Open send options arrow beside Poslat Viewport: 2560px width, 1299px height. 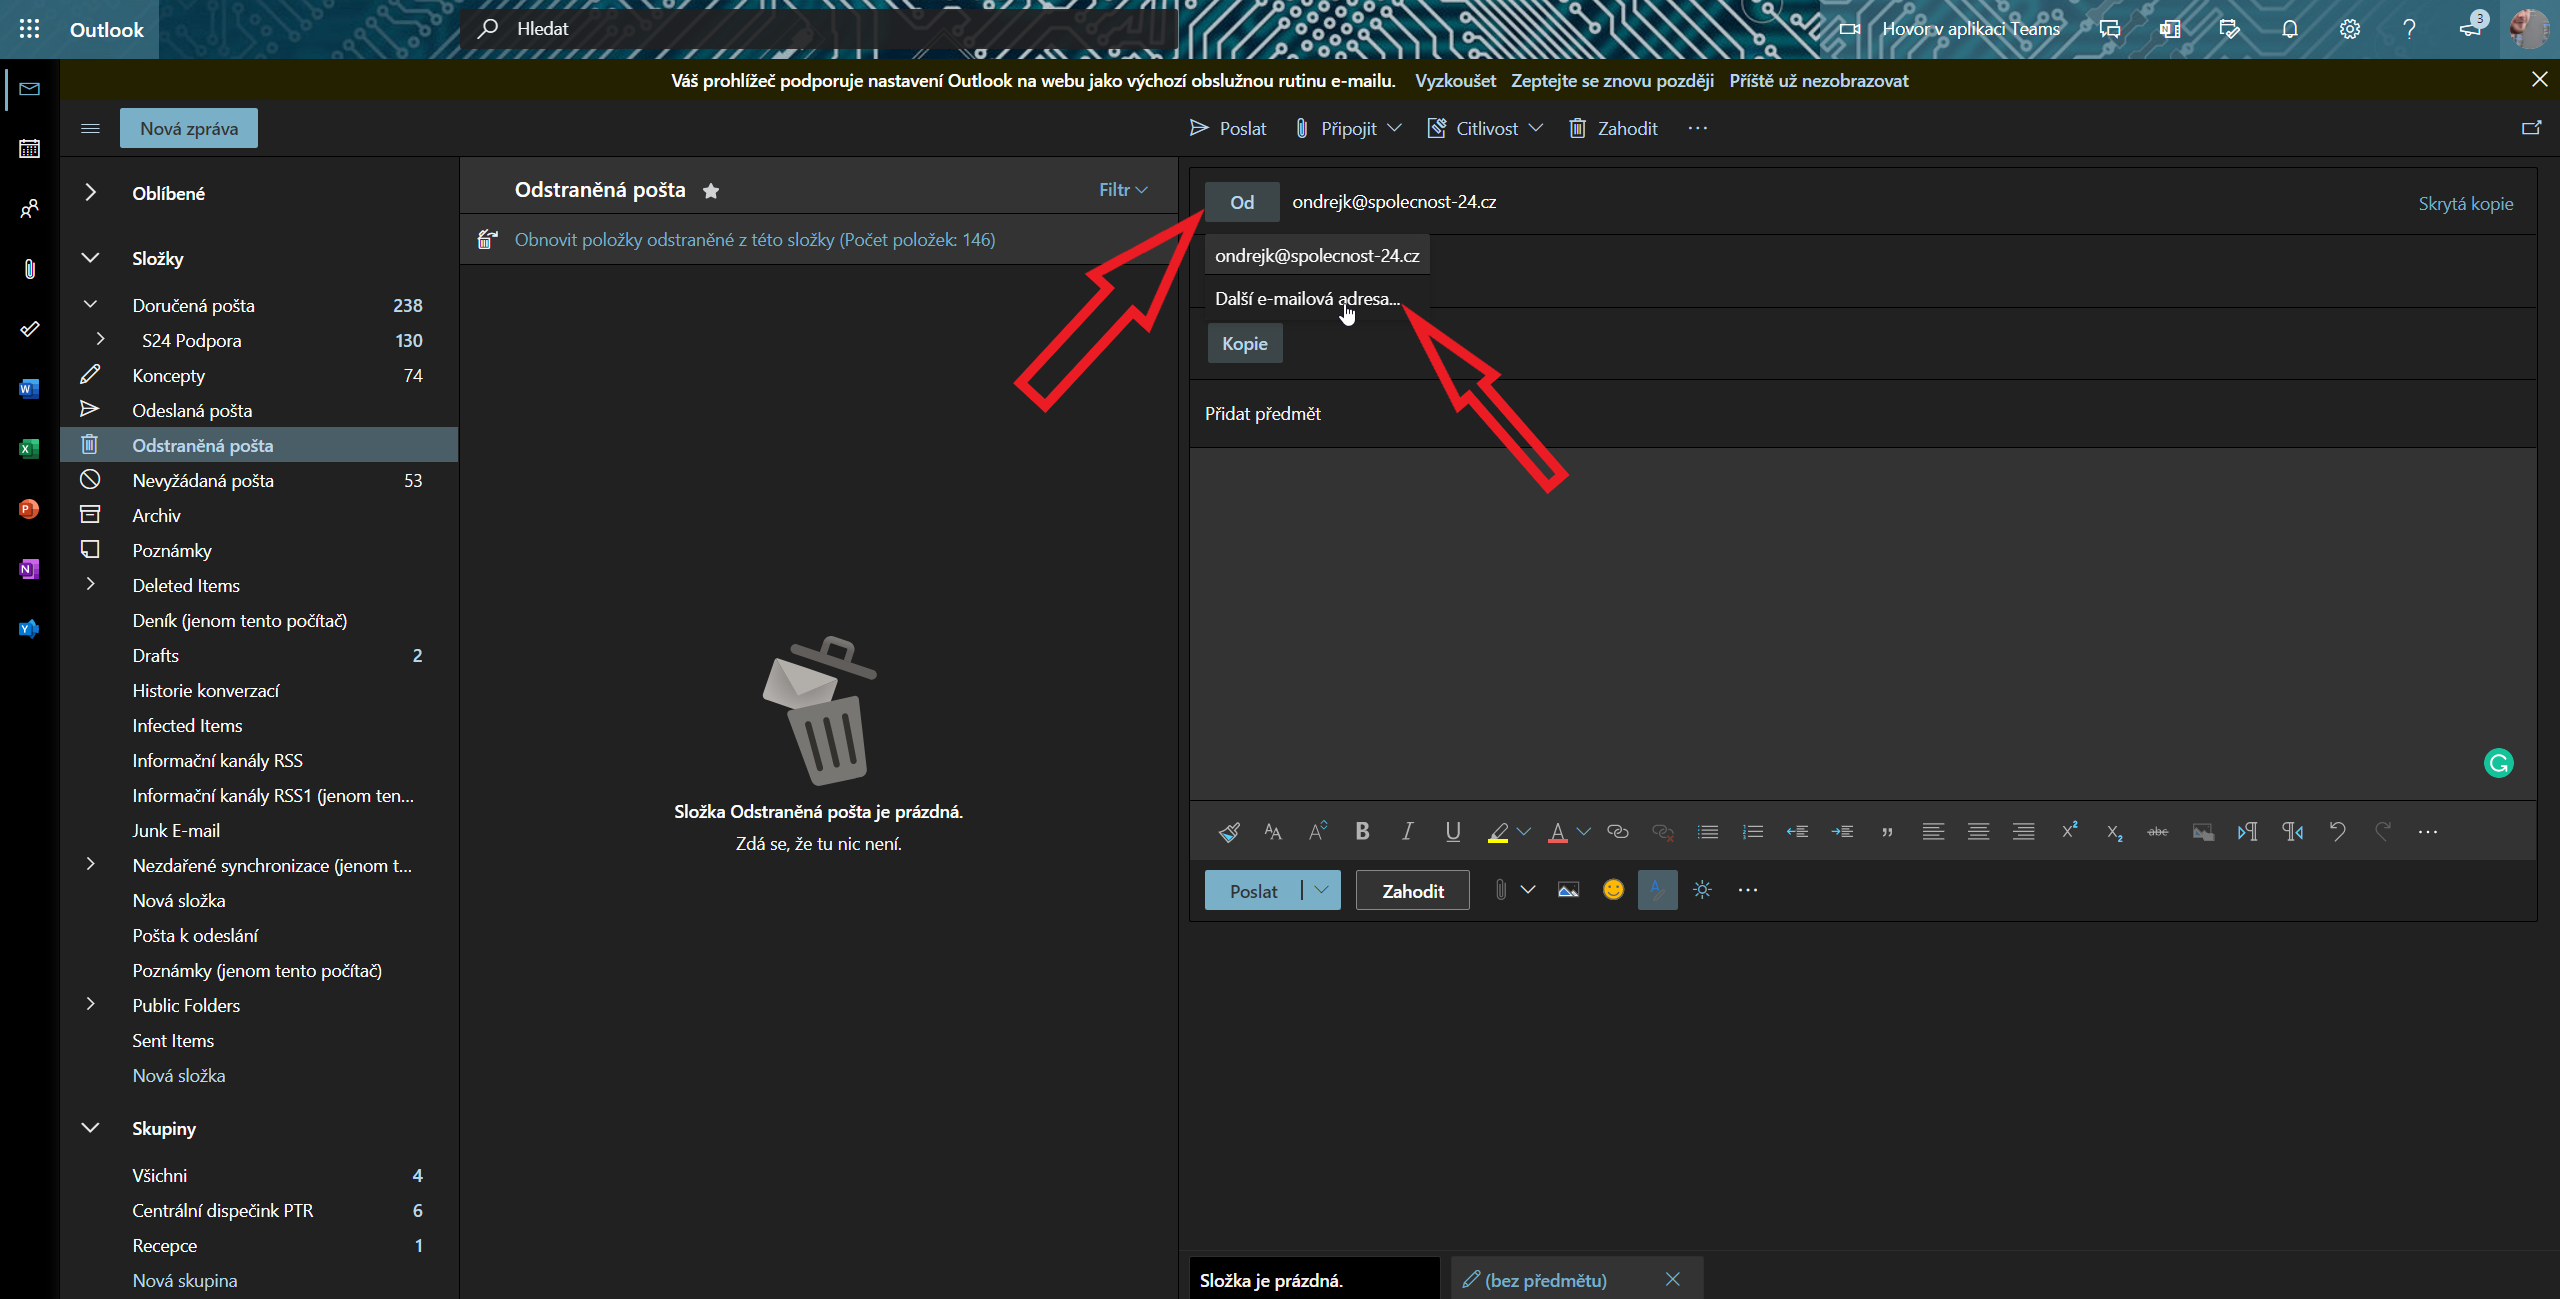[1321, 890]
